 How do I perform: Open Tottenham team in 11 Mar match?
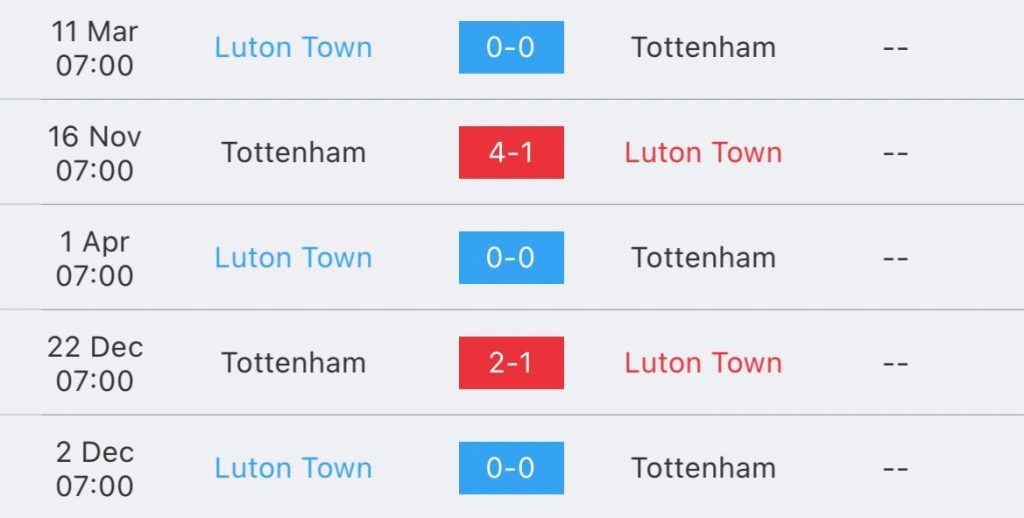click(x=703, y=47)
